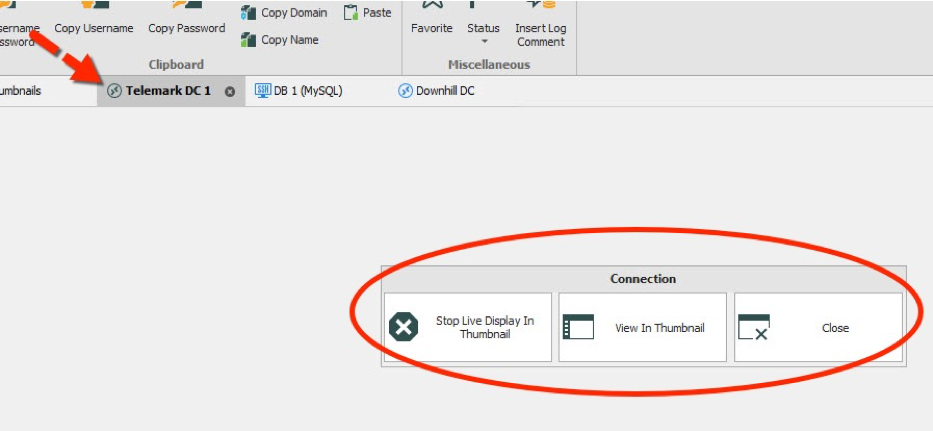Select the Telemark DC 1 tab label

pos(168,91)
